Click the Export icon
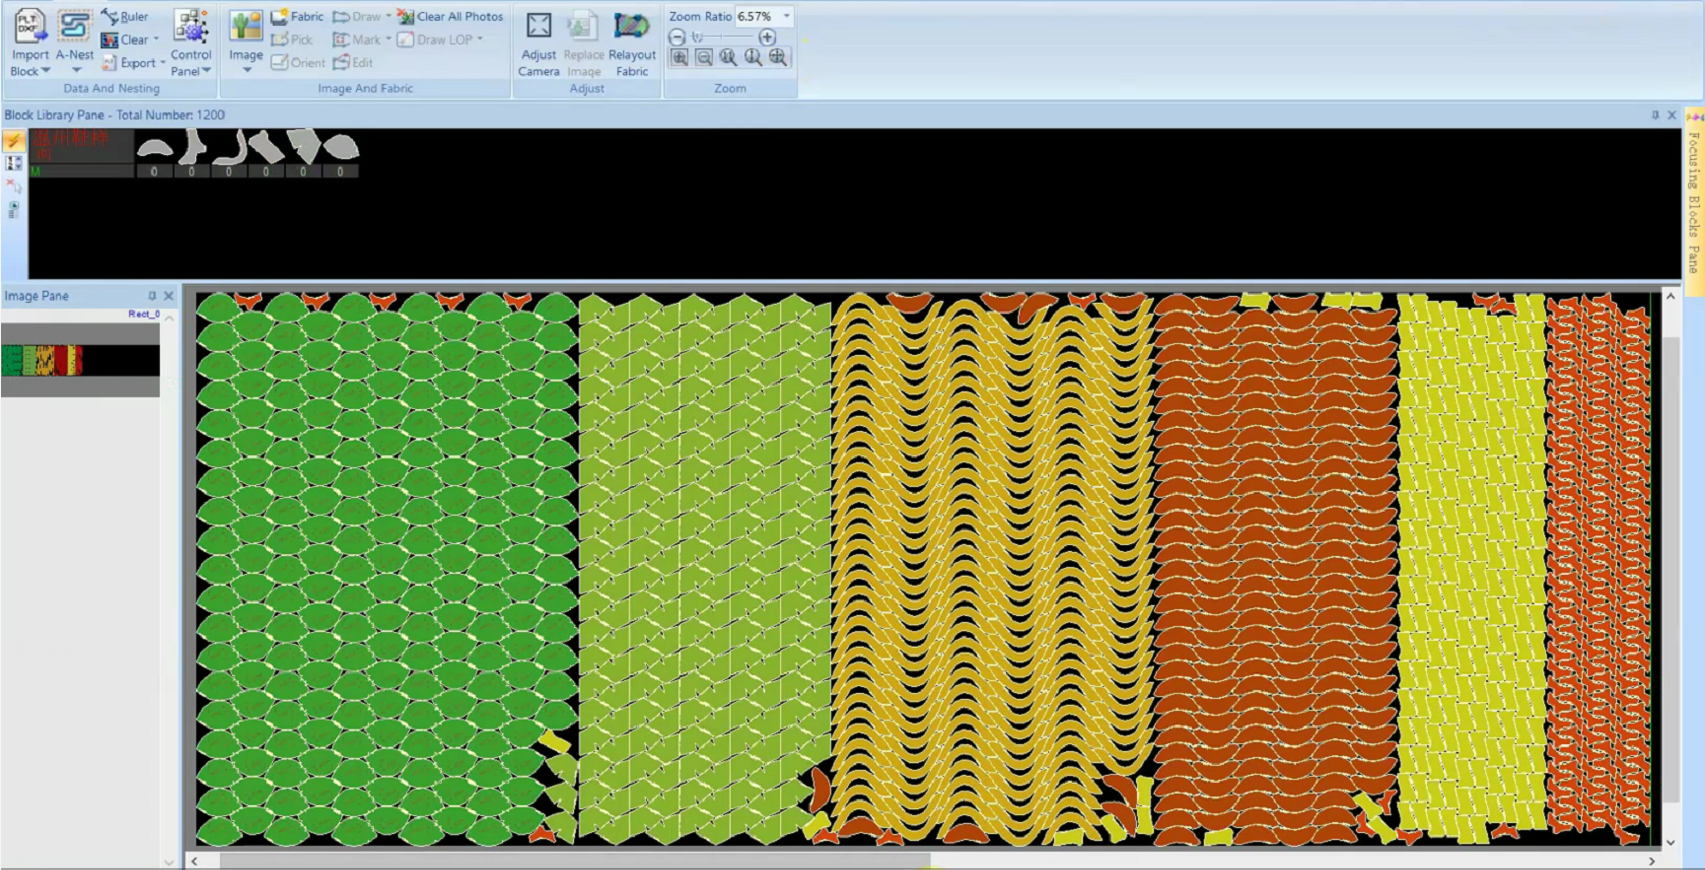Viewport: 1705px width, 870px height. 110,63
